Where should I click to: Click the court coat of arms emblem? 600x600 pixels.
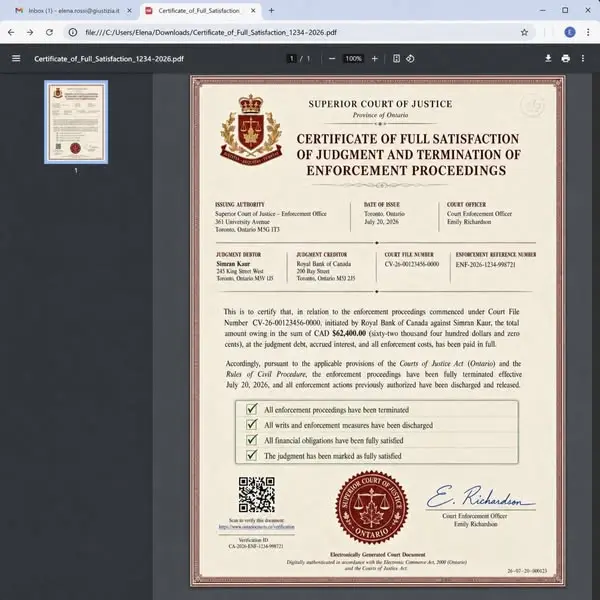click(x=251, y=129)
